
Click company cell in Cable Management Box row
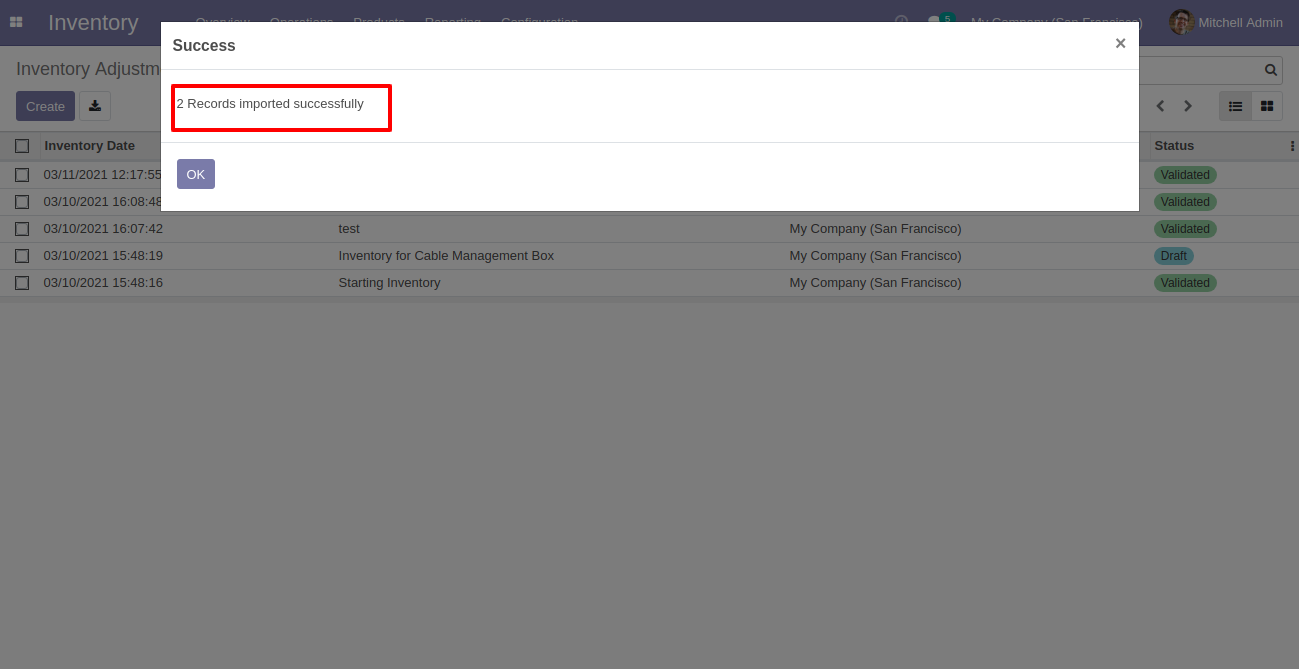[x=875, y=256]
